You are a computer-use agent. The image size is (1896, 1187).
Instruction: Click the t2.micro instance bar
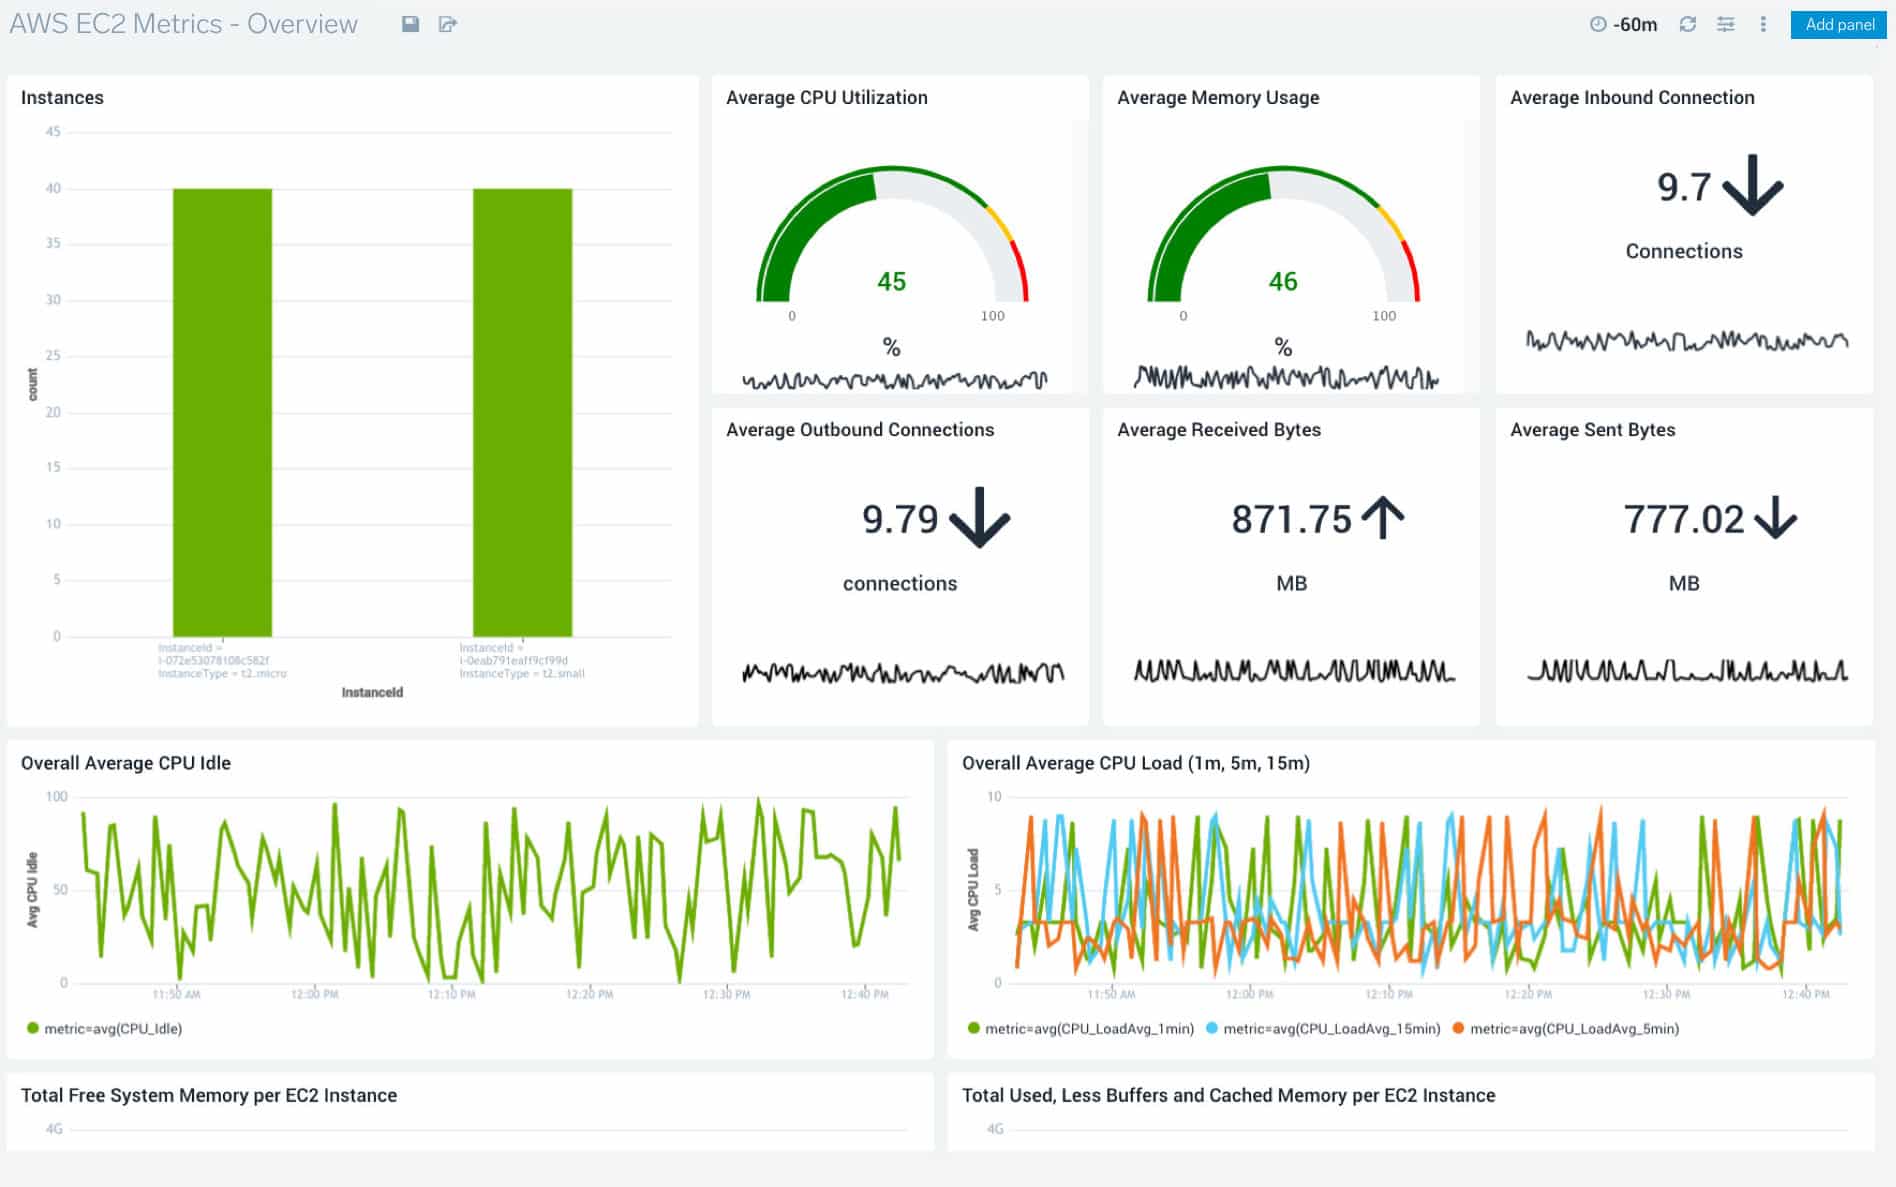tap(222, 412)
